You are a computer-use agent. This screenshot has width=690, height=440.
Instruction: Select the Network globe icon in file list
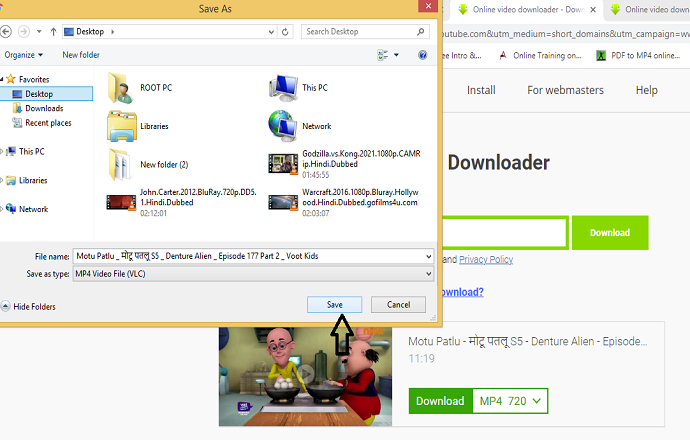point(283,126)
